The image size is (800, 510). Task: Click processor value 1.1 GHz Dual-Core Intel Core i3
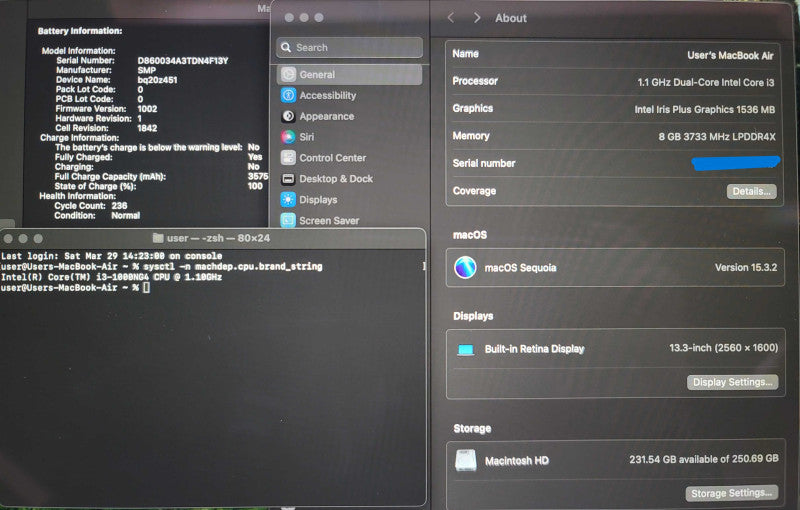coord(706,82)
